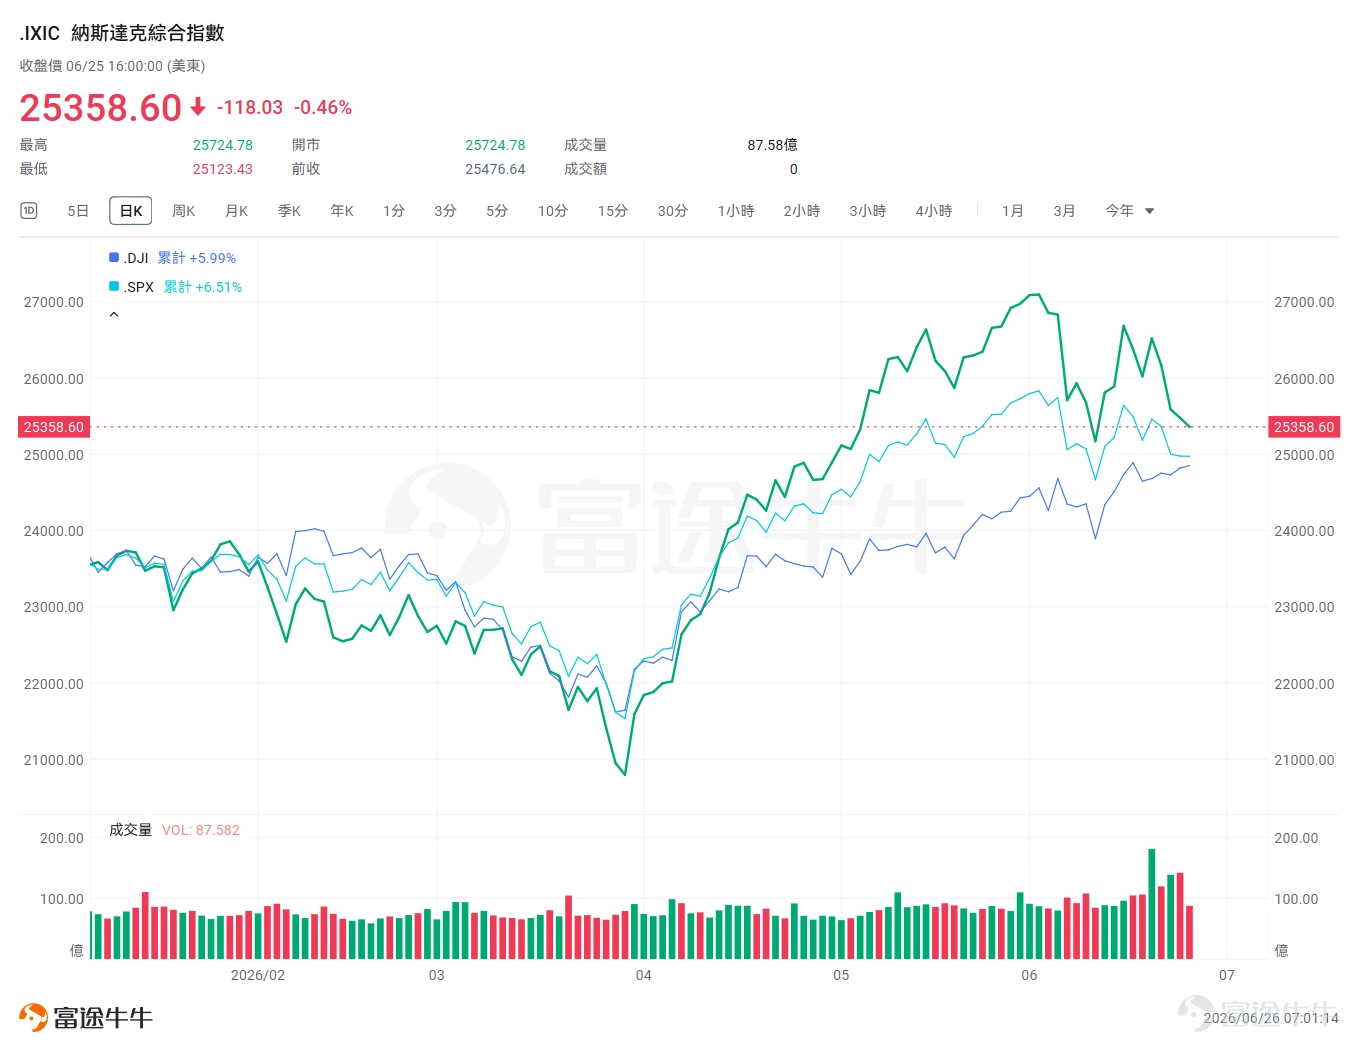The height and width of the screenshot is (1050, 1358).
Task: Click the cyan .SPX legend color square
Action: click(114, 286)
